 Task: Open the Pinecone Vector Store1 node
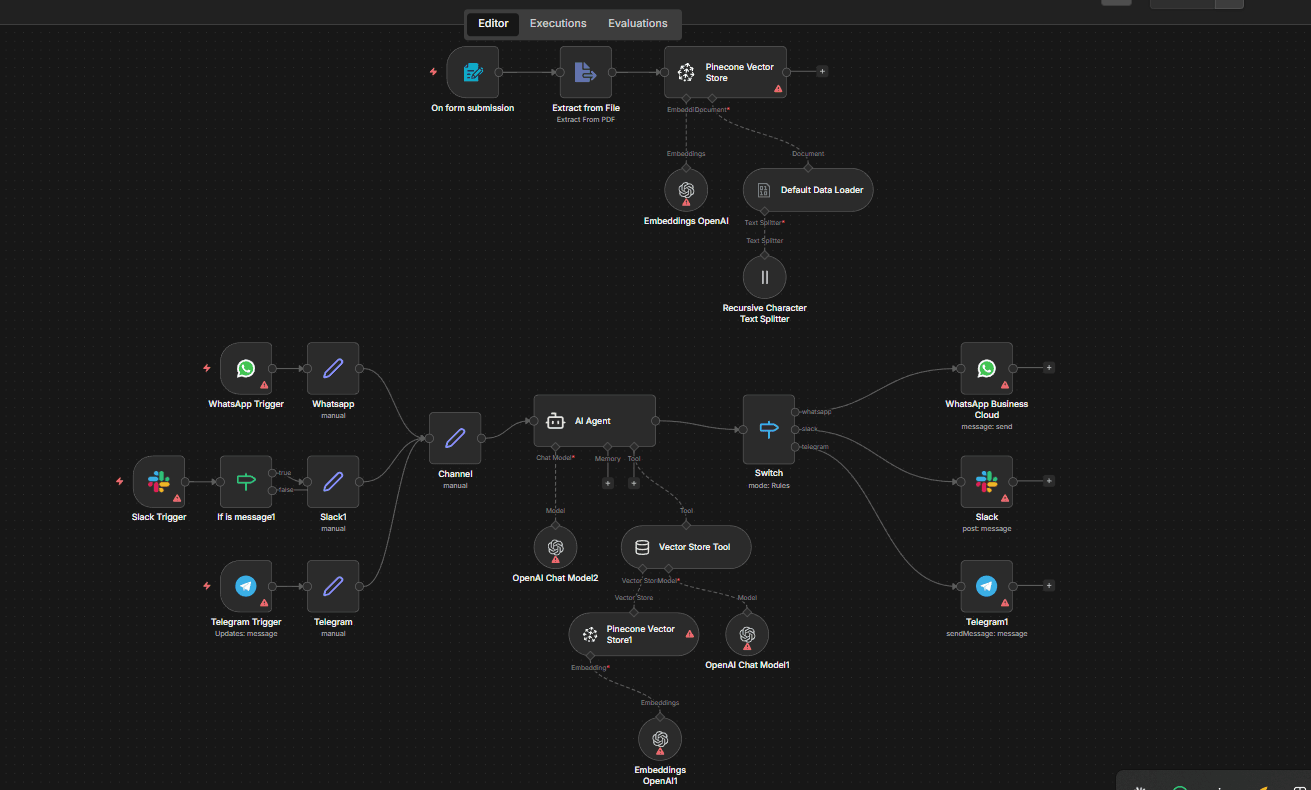634,634
